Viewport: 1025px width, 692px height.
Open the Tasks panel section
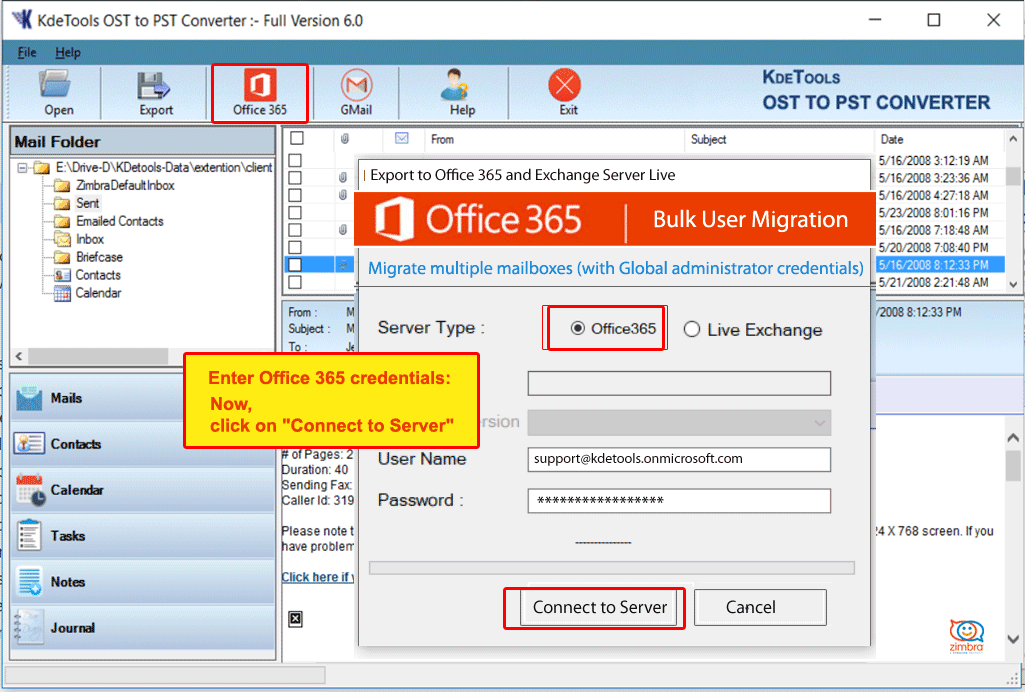click(x=143, y=536)
